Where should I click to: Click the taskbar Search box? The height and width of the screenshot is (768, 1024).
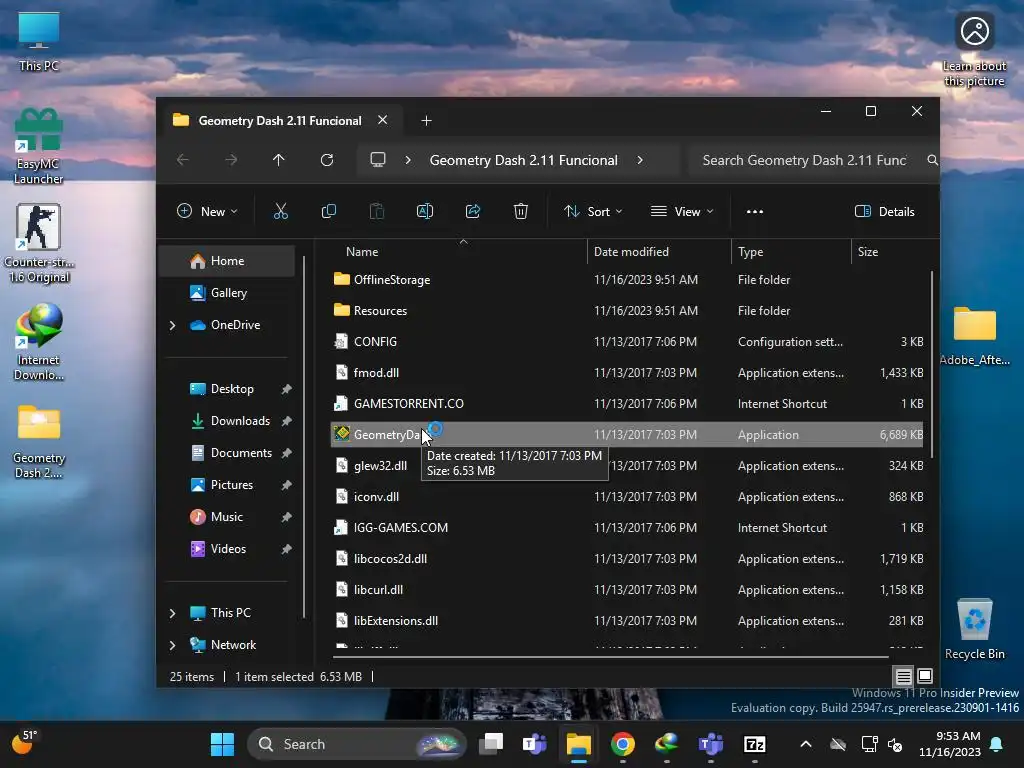click(x=357, y=744)
